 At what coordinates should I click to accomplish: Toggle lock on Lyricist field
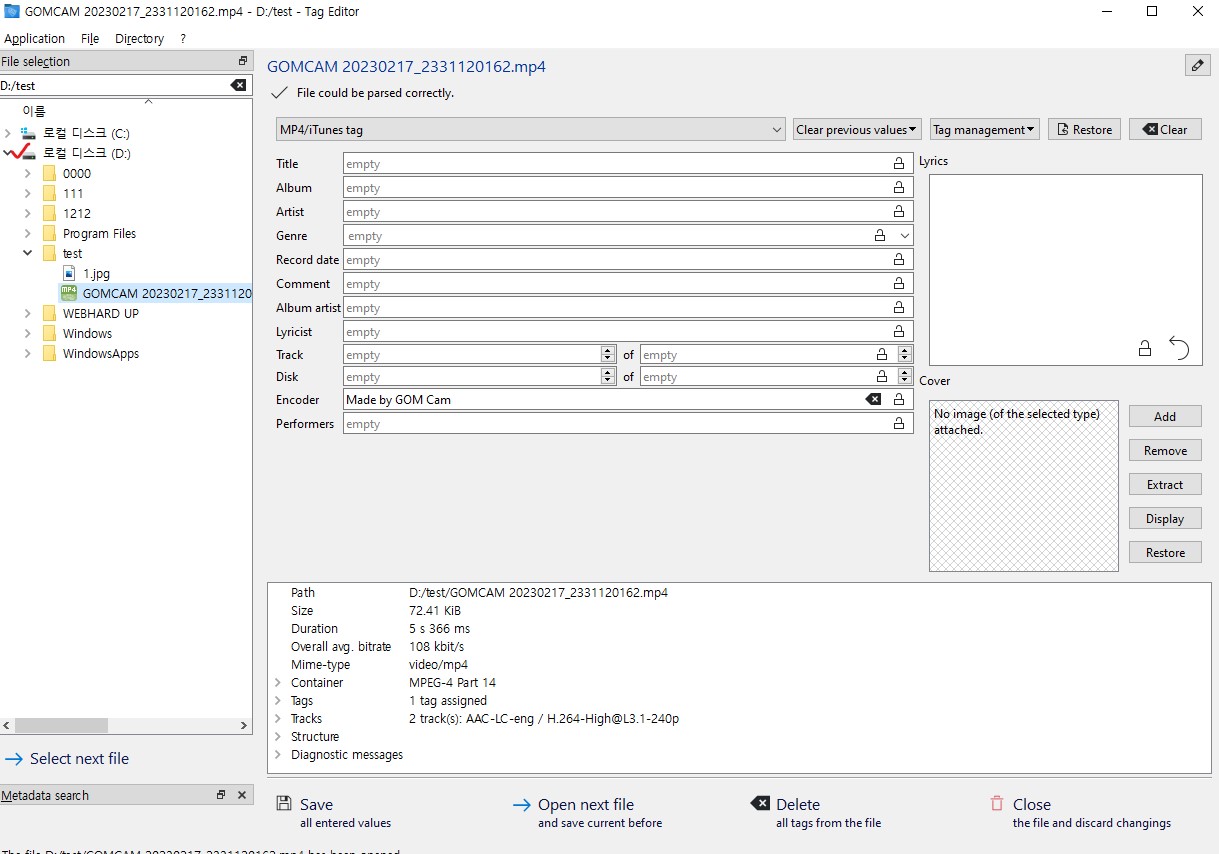899,331
